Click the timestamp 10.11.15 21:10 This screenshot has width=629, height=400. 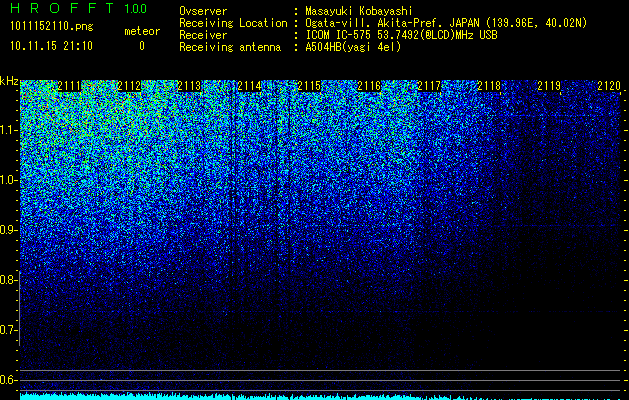51,46
